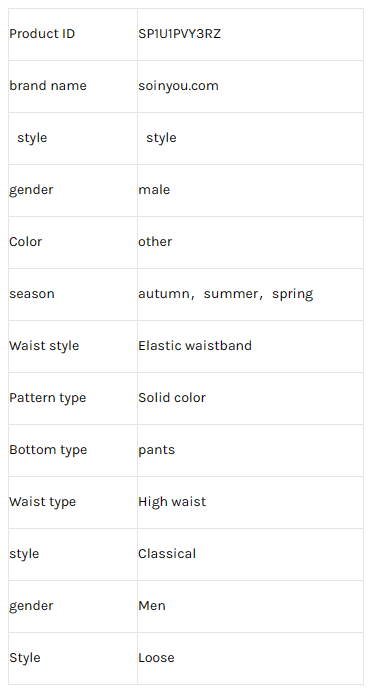The height and width of the screenshot is (699, 373).
Task: Select the pants value cell
Action: (250, 450)
